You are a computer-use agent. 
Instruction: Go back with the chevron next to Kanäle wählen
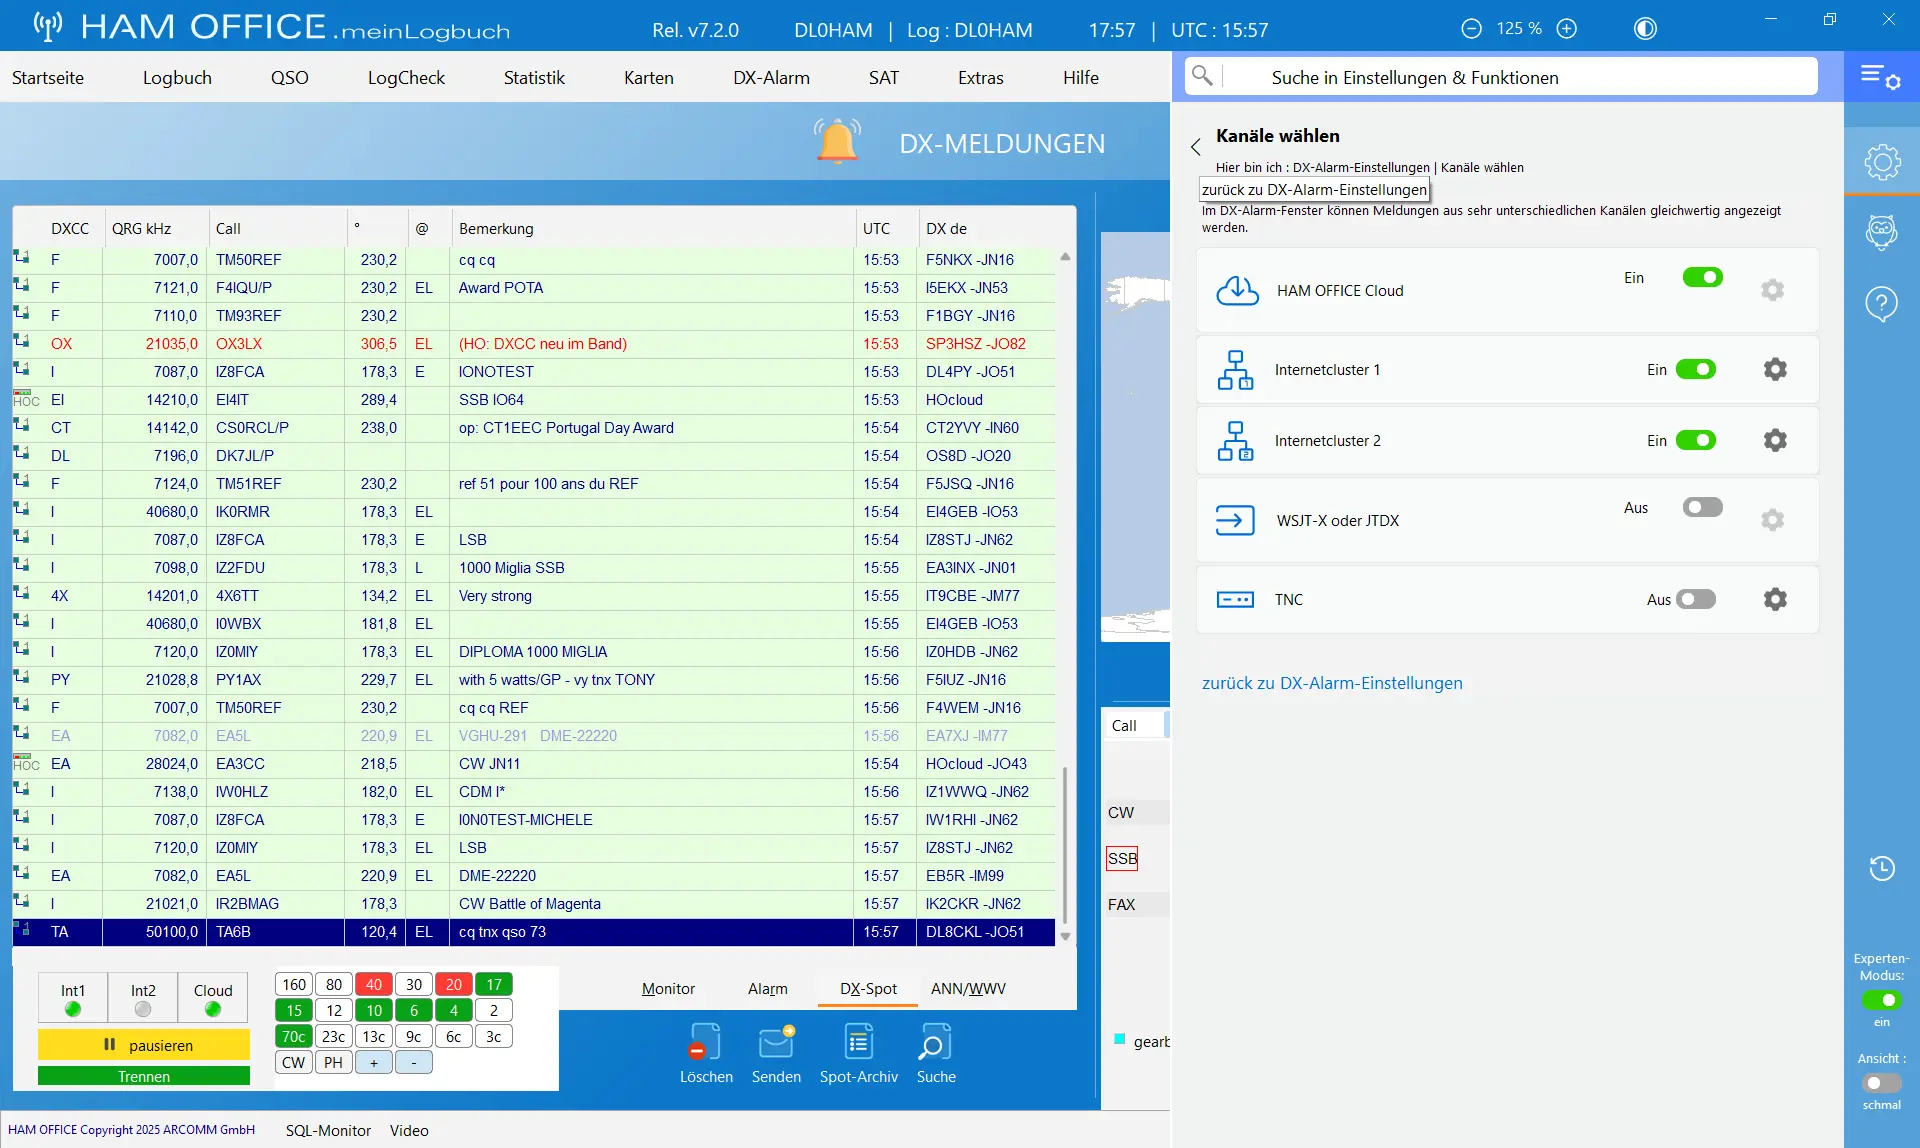[1195, 147]
